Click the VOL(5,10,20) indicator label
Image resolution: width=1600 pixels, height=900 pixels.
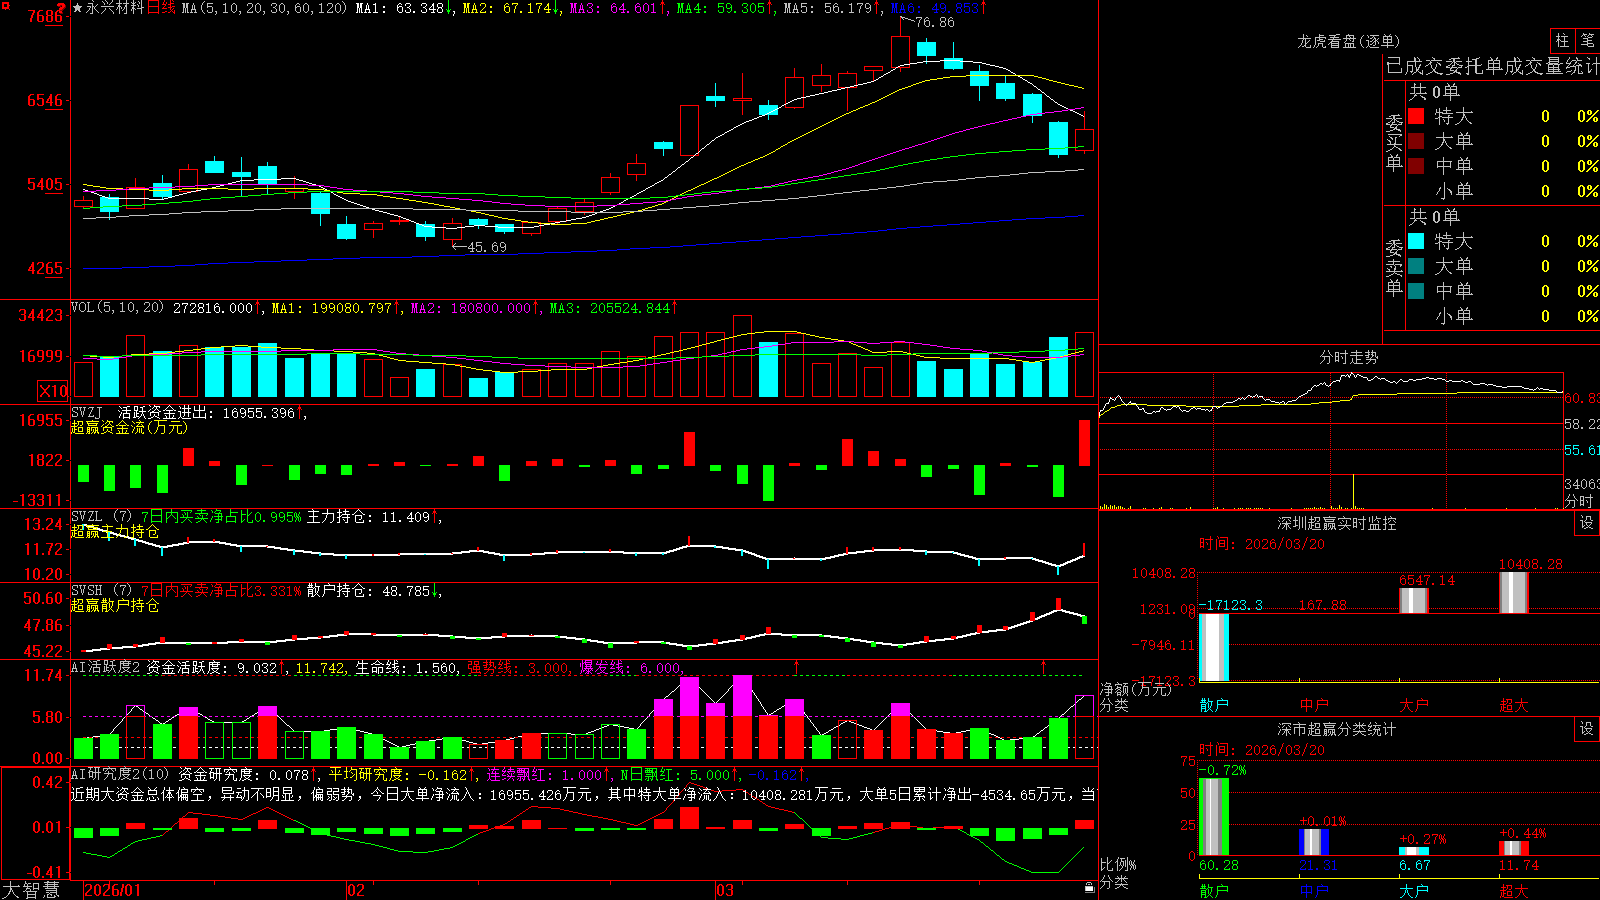click(117, 308)
